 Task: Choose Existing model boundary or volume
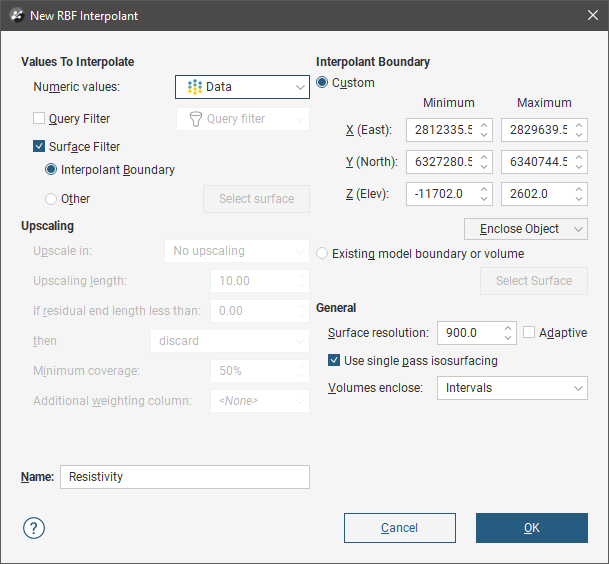pos(323,254)
